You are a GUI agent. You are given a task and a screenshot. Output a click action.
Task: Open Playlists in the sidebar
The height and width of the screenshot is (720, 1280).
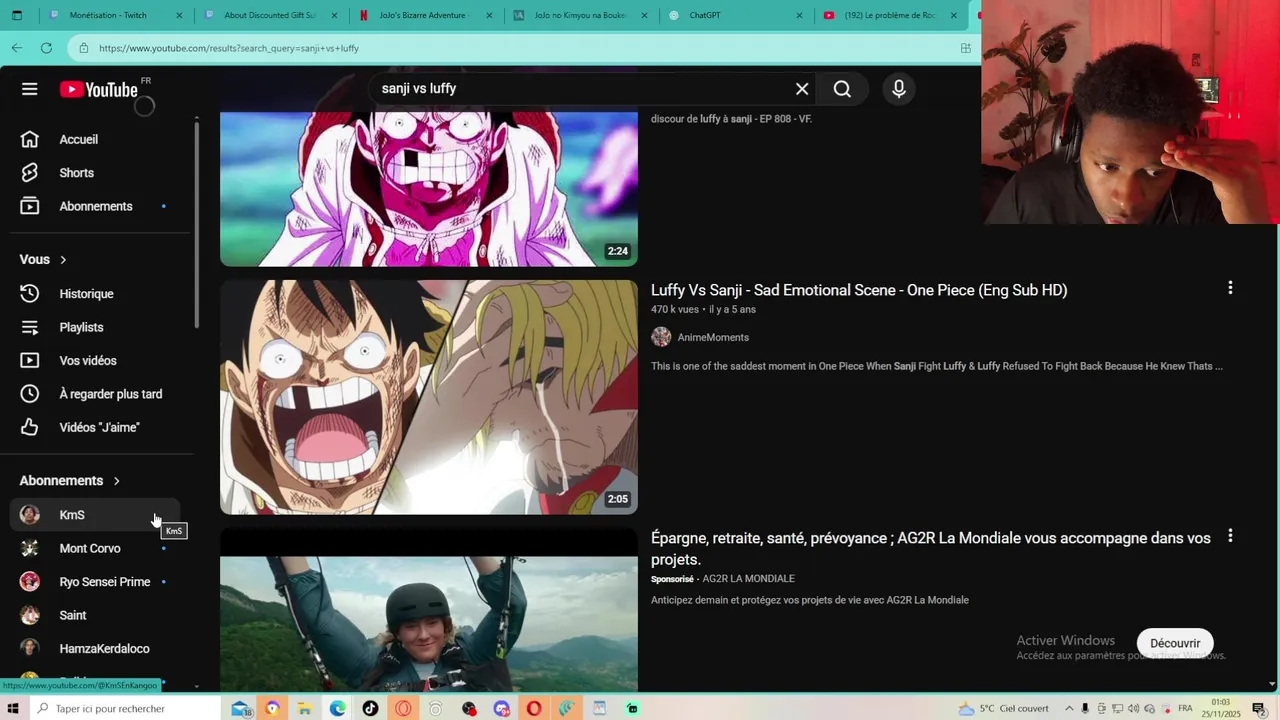click(100, 327)
